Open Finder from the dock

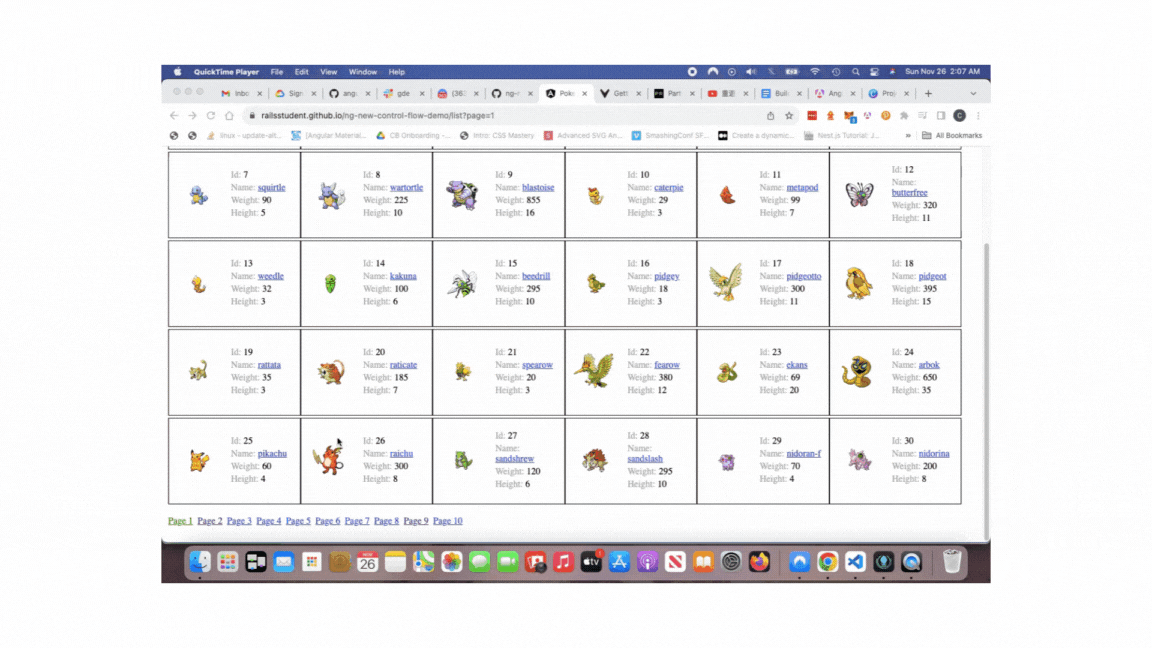[200, 562]
